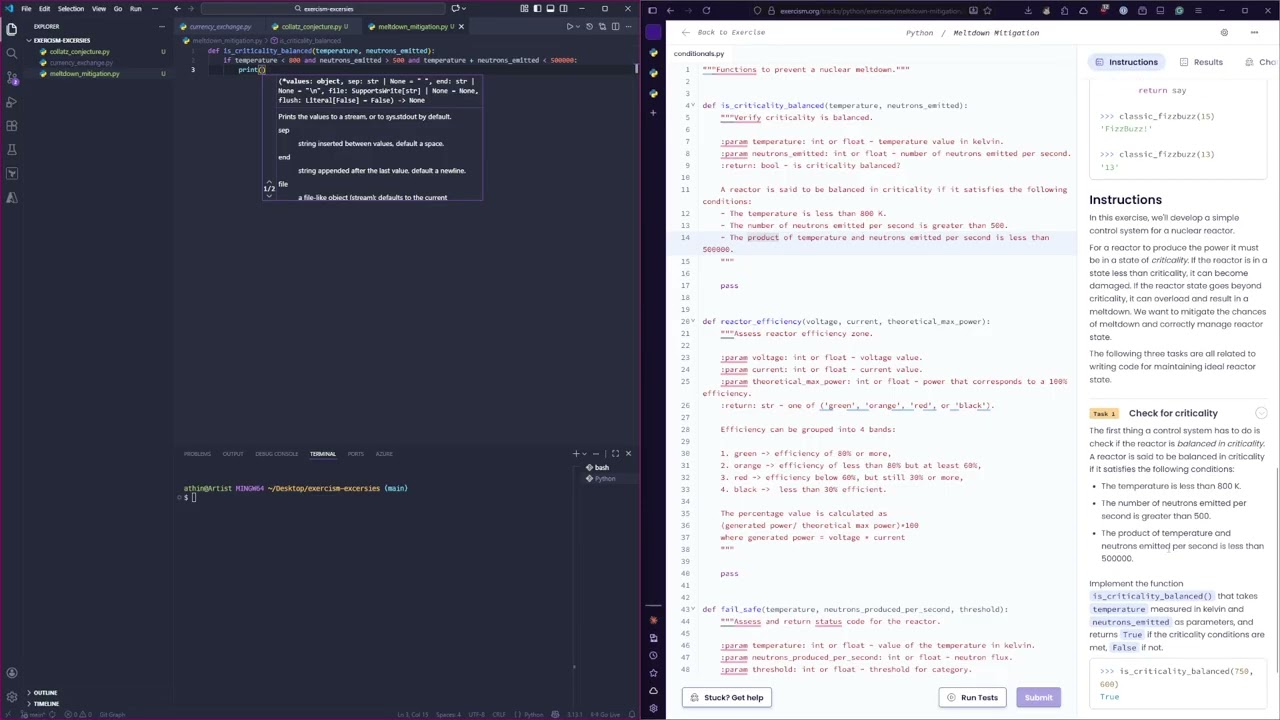Switch to collatz_conjecture.py editor tab
The height and width of the screenshot is (720, 1280).
[x=312, y=27]
